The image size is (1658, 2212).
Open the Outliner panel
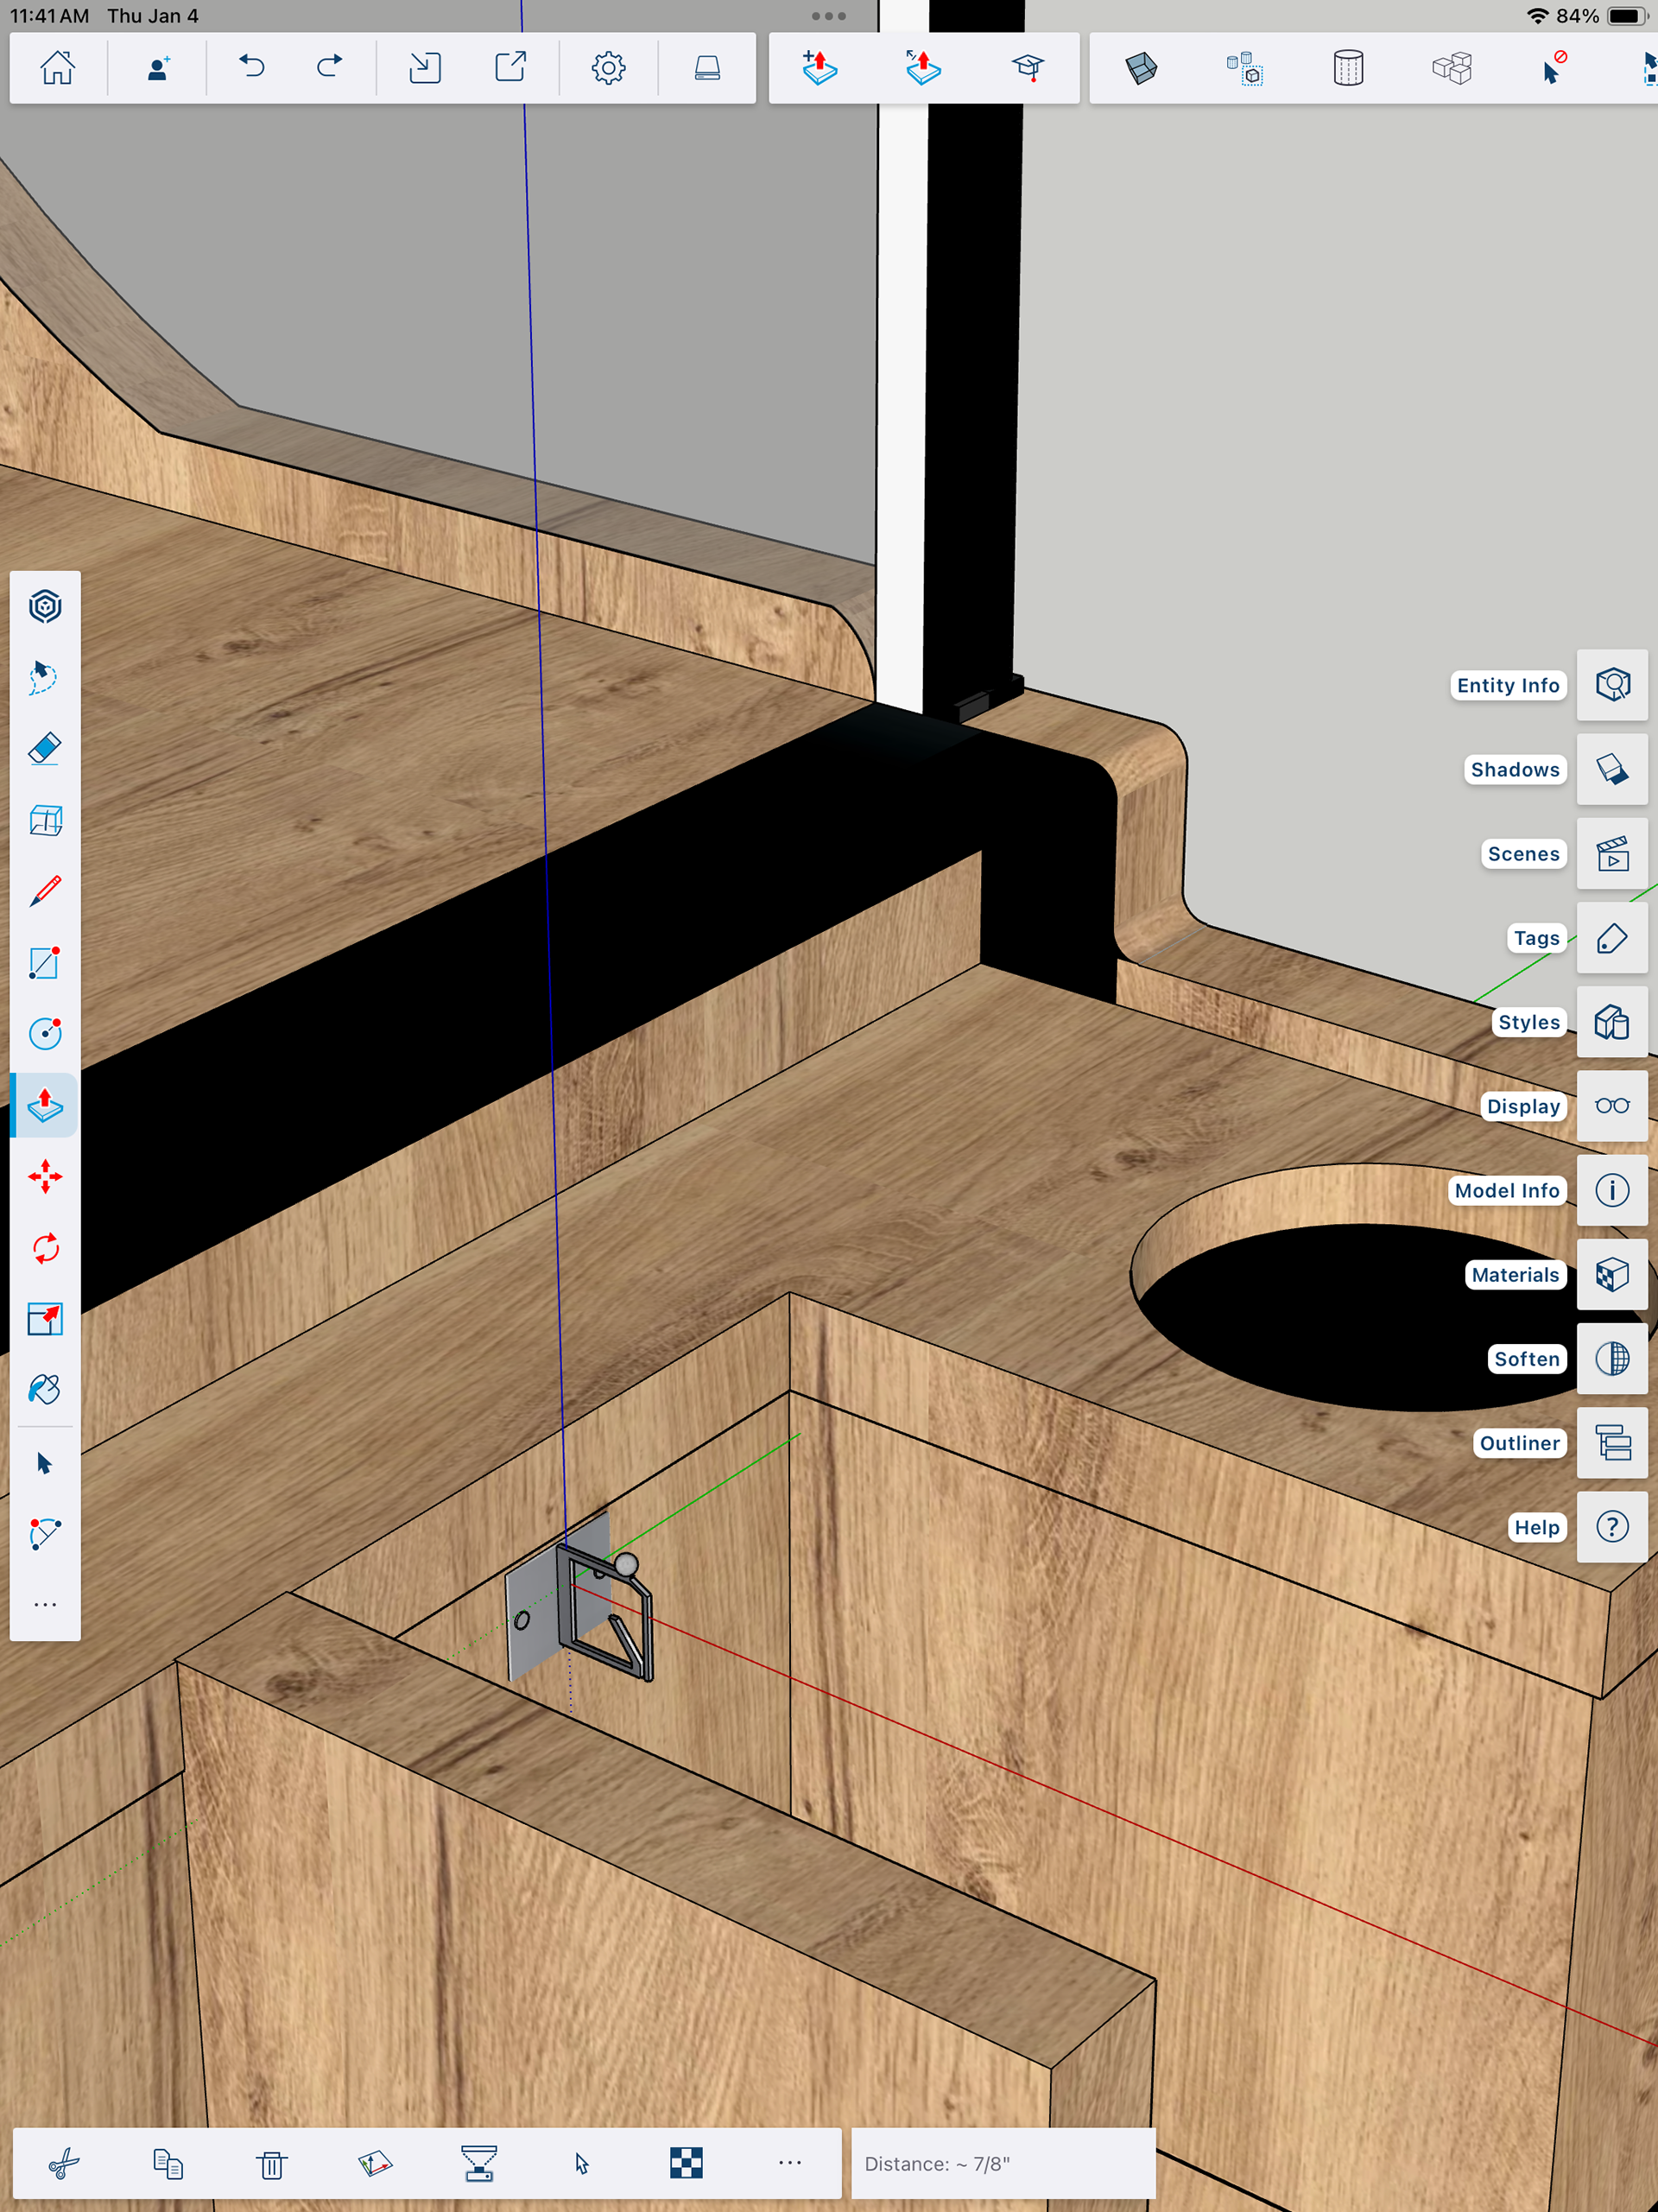(x=1611, y=1443)
